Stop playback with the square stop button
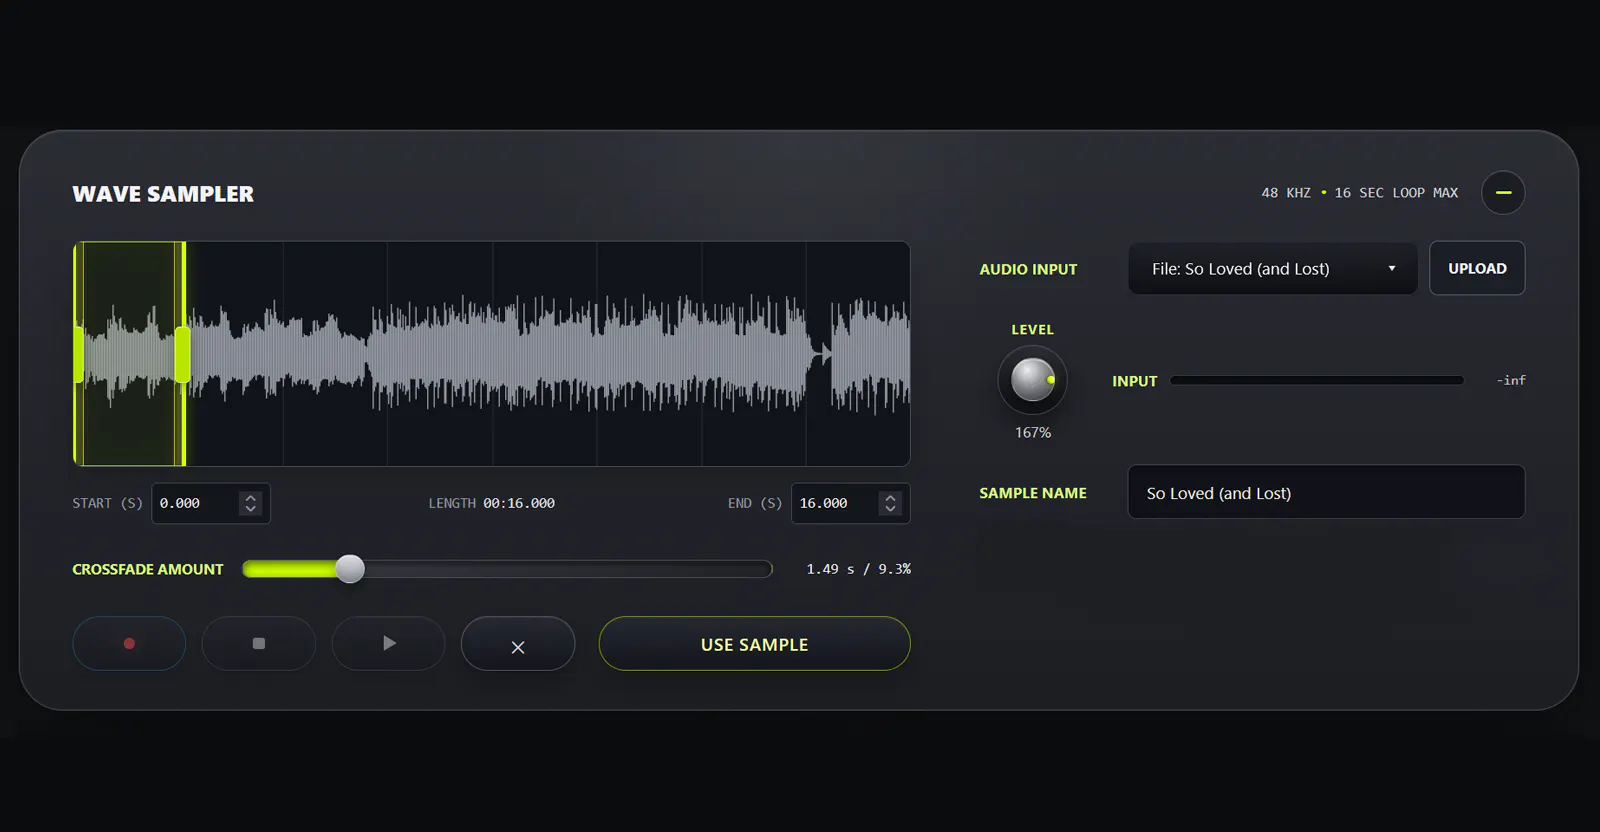 click(x=259, y=643)
